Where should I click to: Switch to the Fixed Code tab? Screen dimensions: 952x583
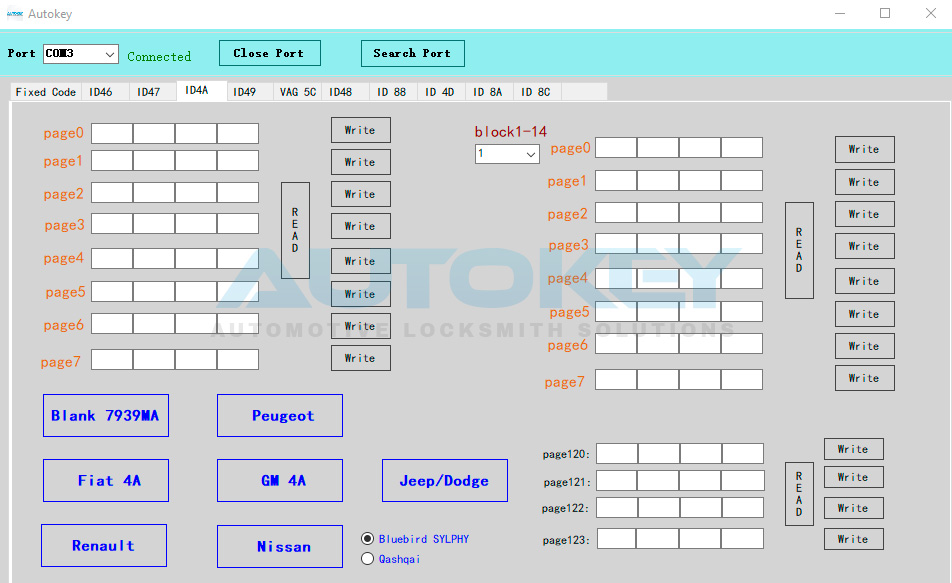(x=46, y=92)
